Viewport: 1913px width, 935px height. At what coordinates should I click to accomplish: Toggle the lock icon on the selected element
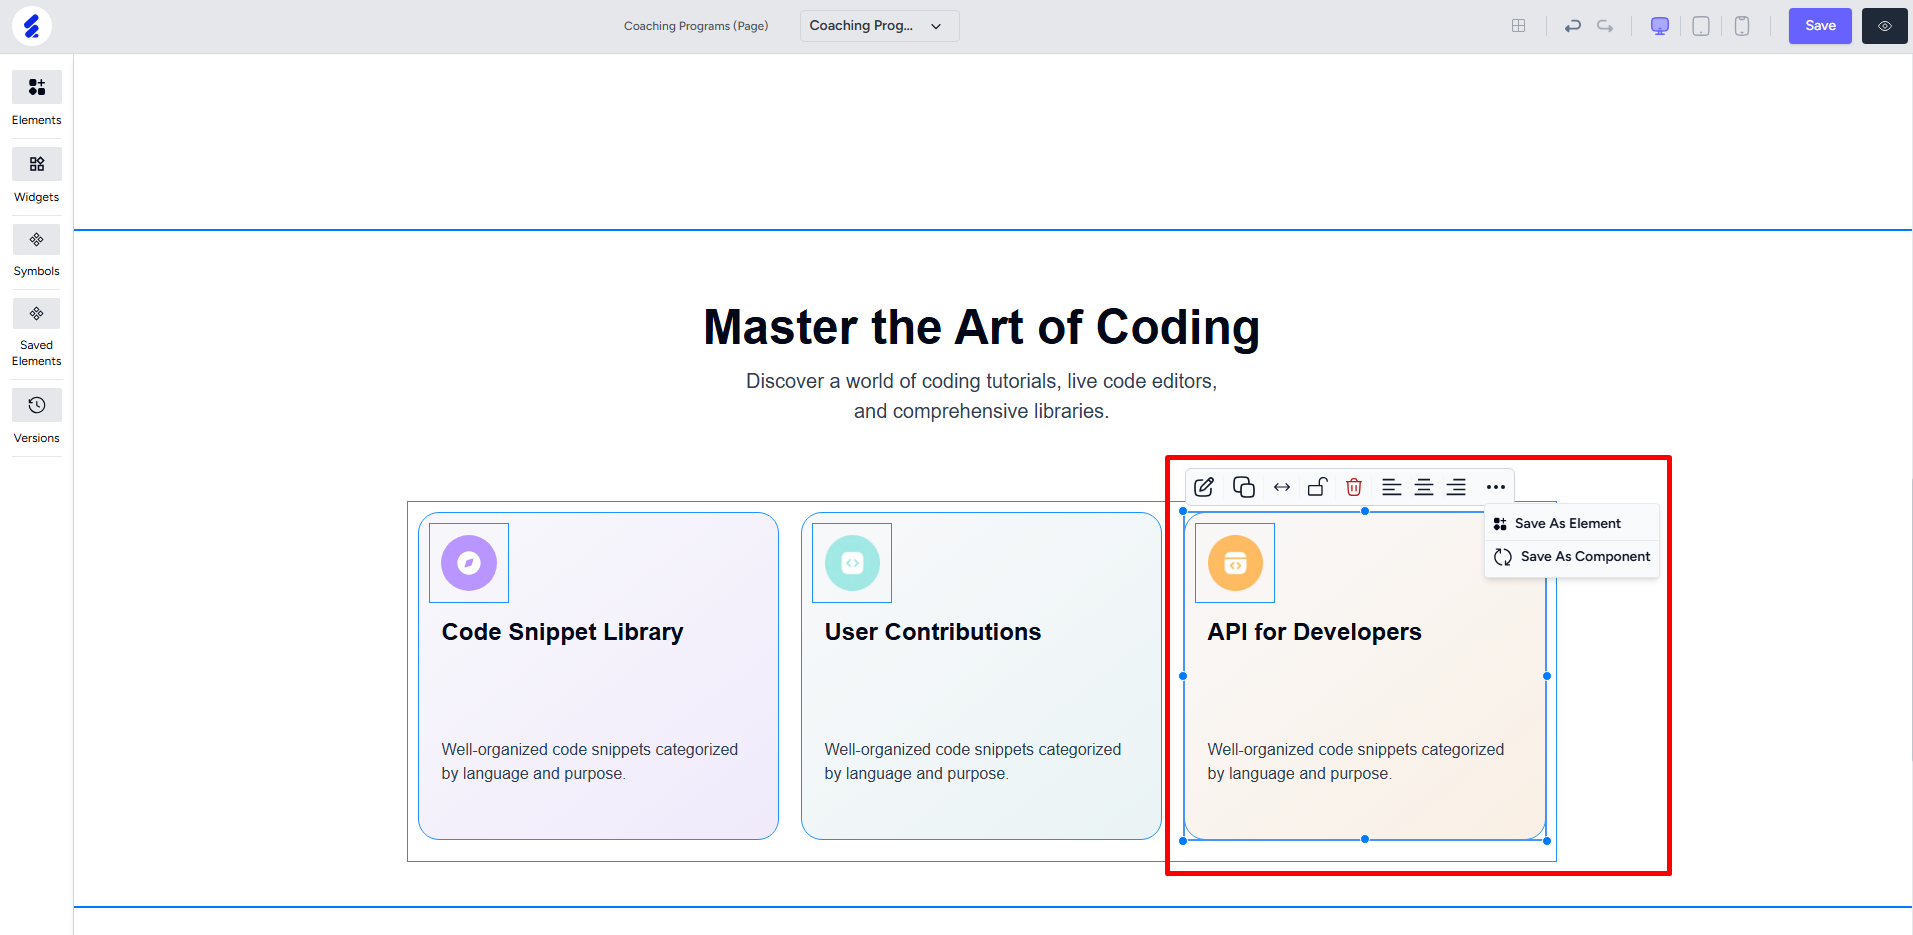pyautogui.click(x=1318, y=487)
